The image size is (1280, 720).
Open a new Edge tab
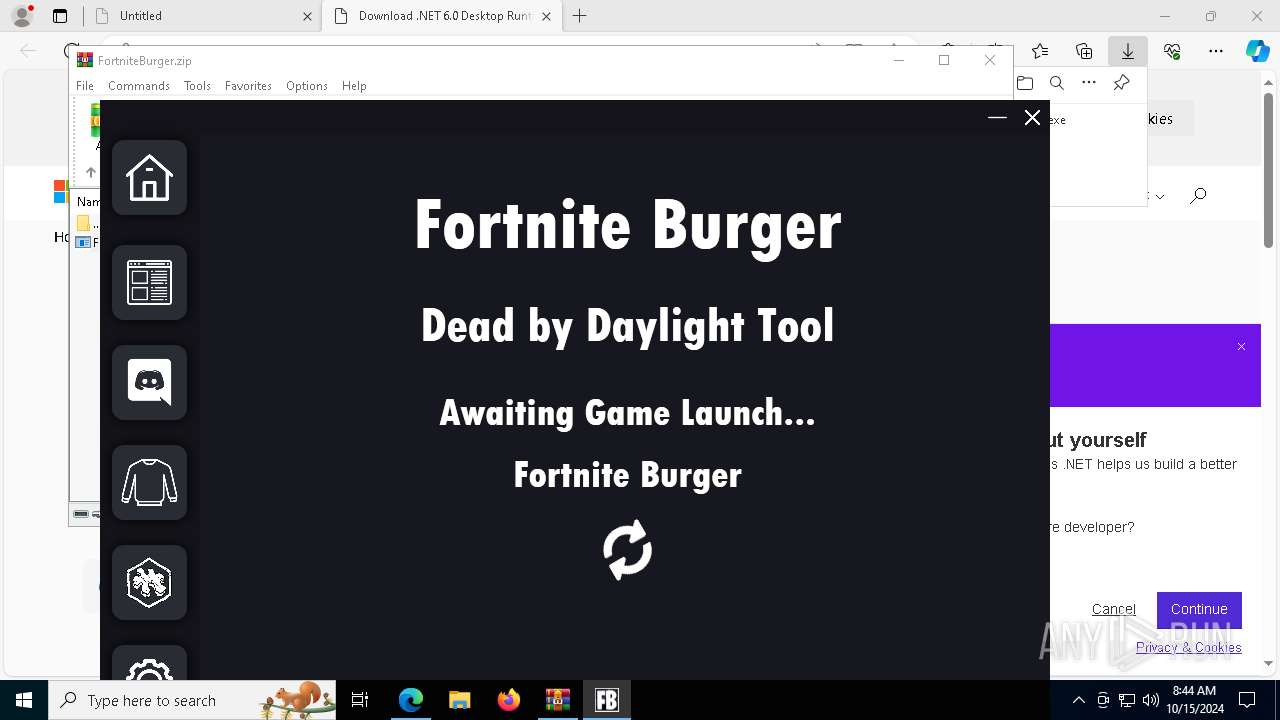click(580, 16)
